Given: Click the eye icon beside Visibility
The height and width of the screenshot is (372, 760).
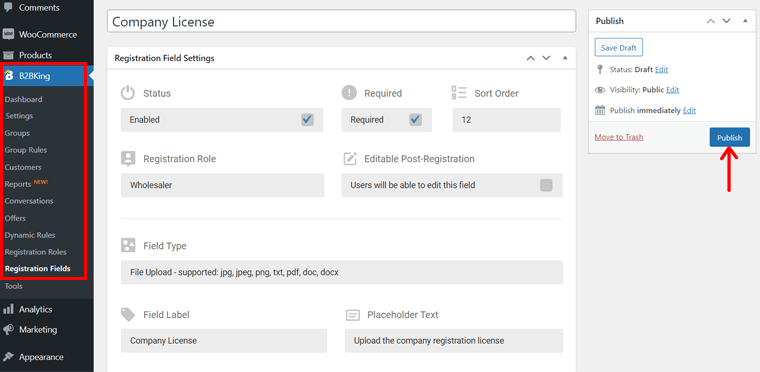Looking at the screenshot, I should click(600, 90).
